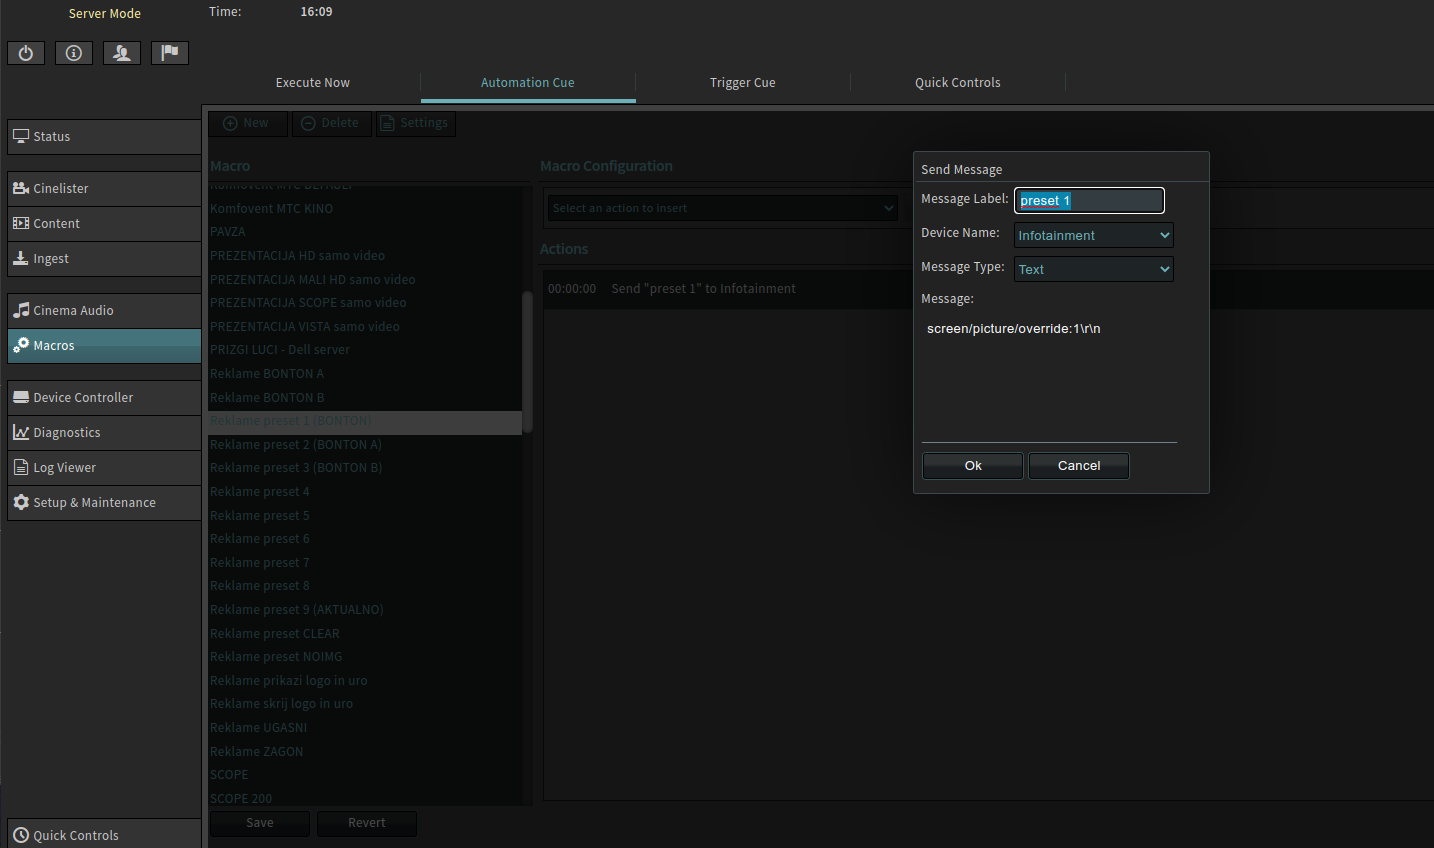1434x848 pixels.
Task: Select 'Reklame prikazi logo in uro'
Action: tap(365, 681)
